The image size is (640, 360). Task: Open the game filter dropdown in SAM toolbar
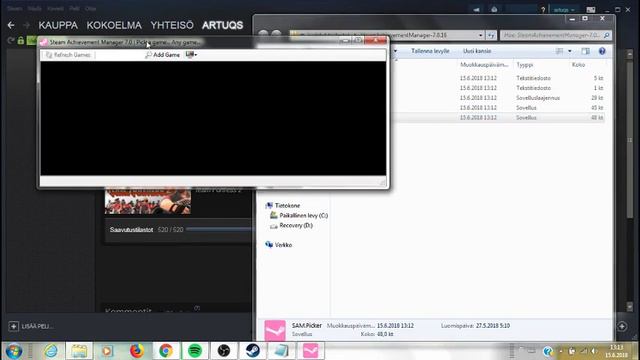(191, 54)
